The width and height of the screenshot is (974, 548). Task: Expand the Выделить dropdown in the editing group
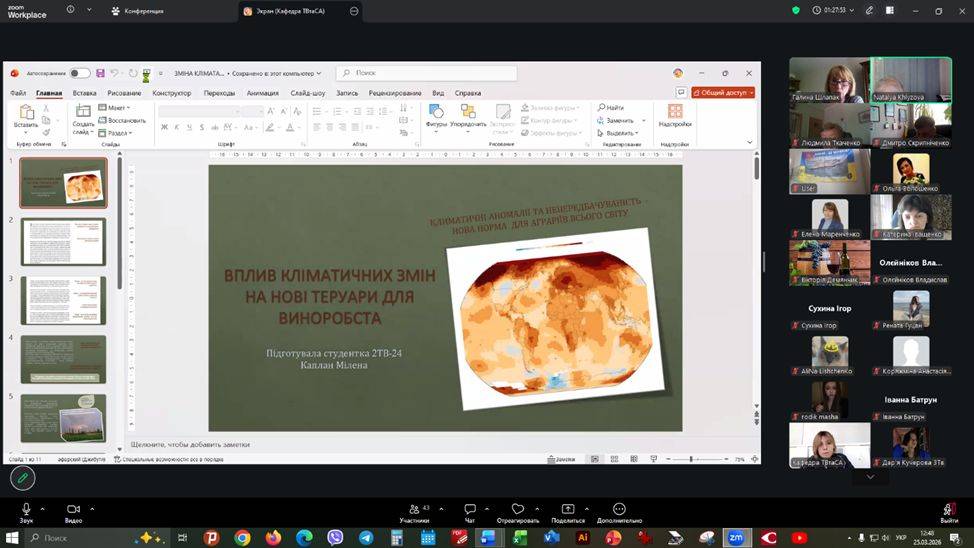click(x=621, y=133)
